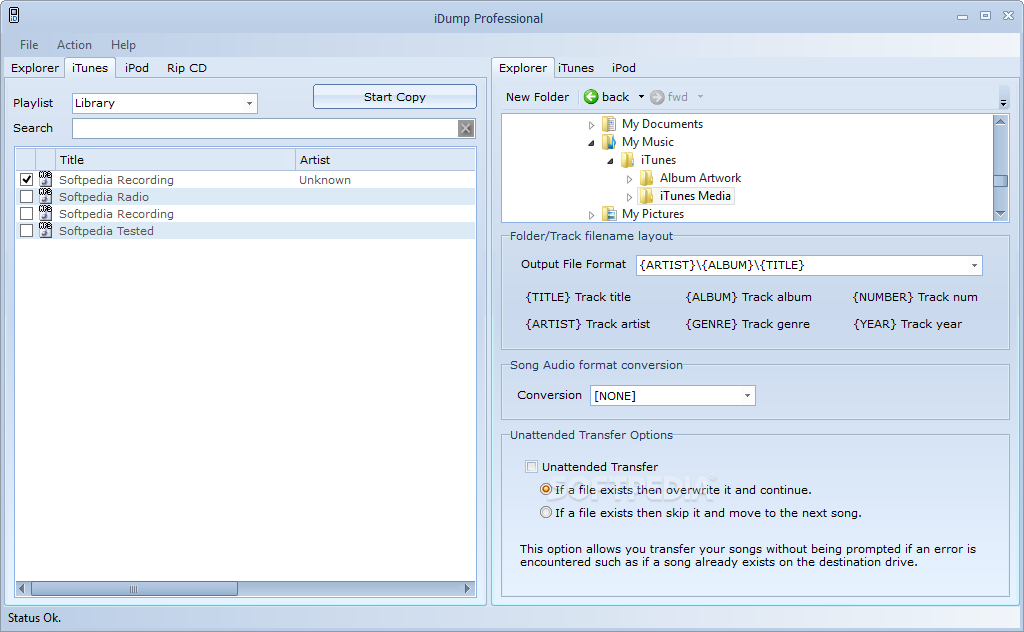1024x632 pixels.
Task: Sort tracks by Artist column header
Action: coord(385,160)
